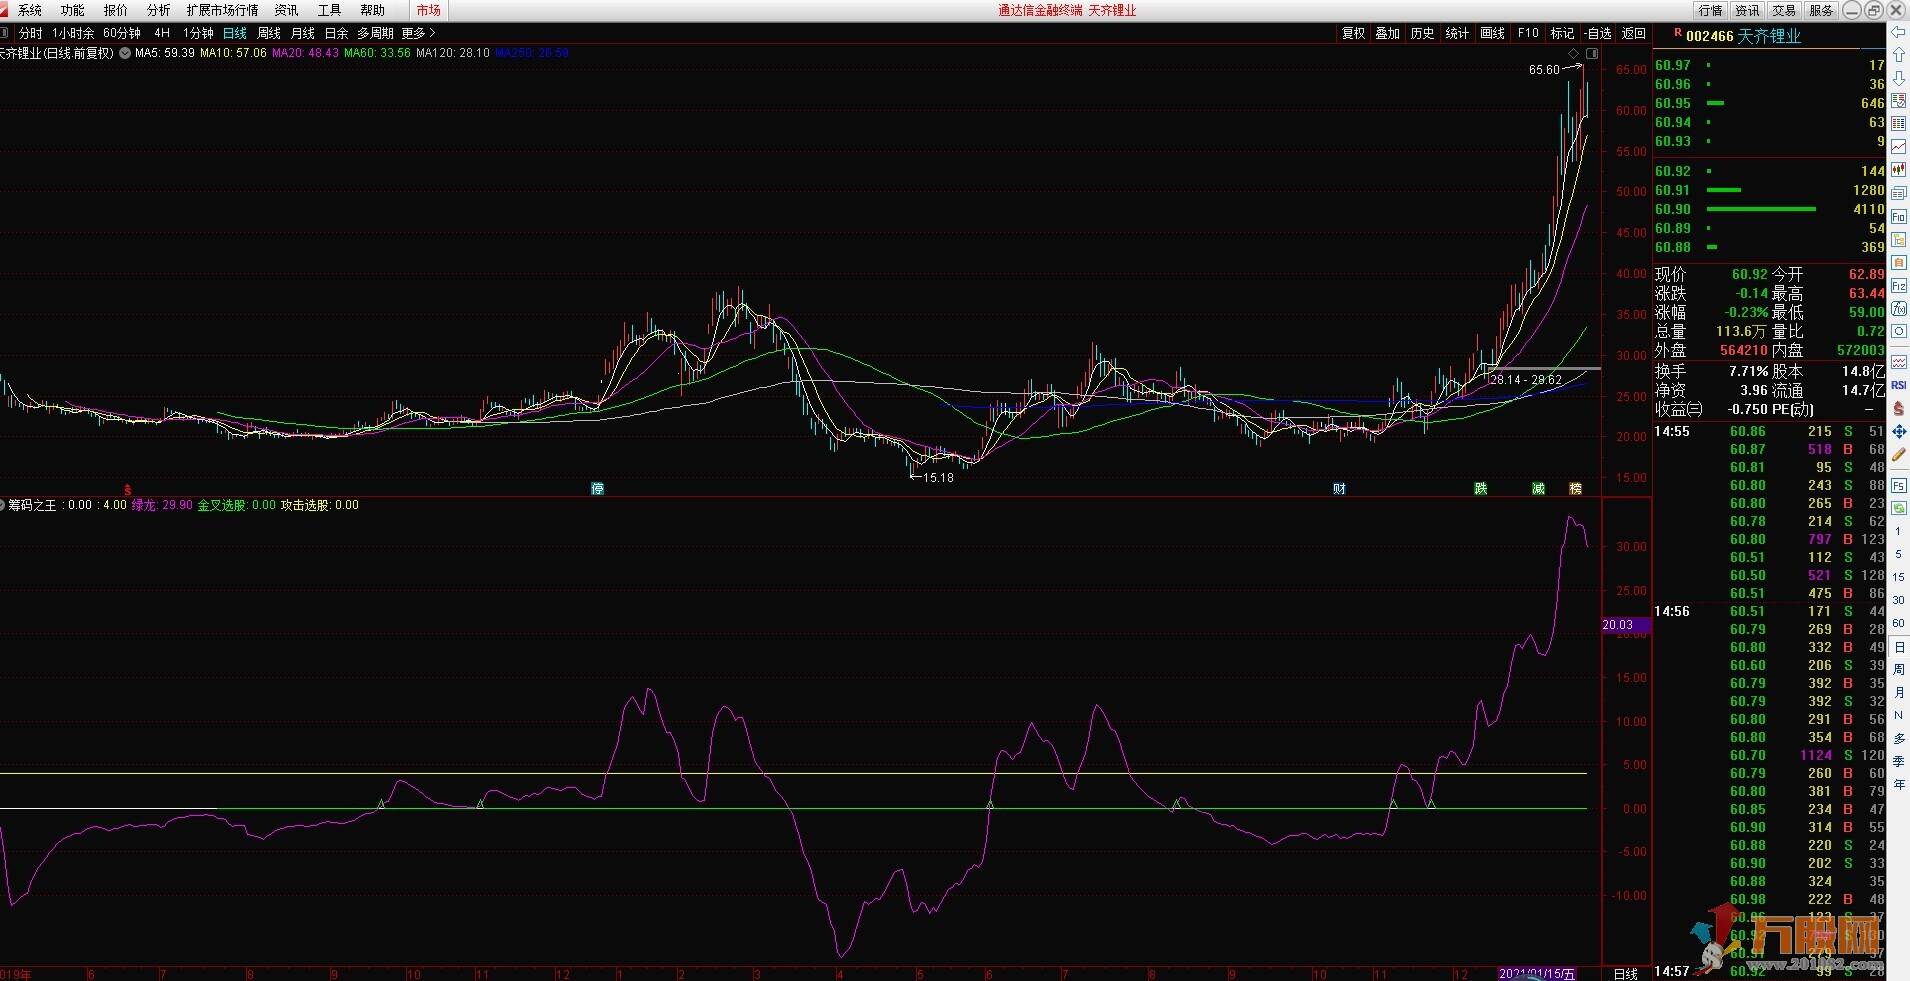This screenshot has width=1910, height=981.
Task: Click the news page icon in sidebar
Action: click(x=1898, y=193)
